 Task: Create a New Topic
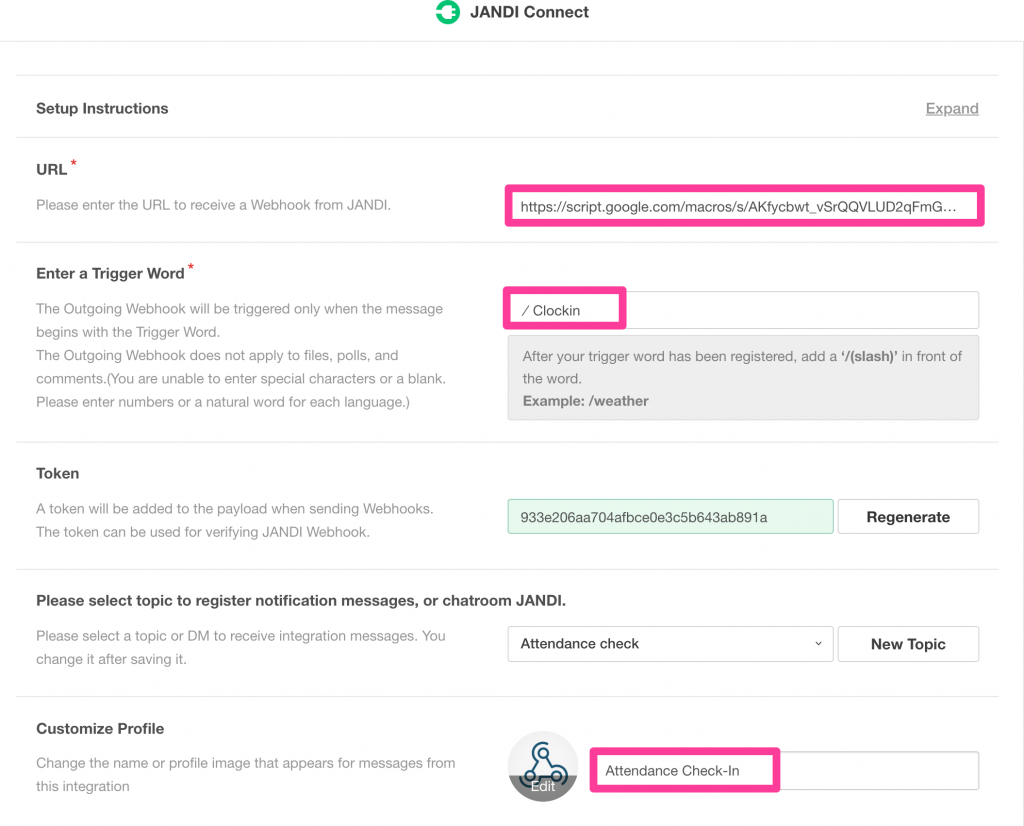pos(907,644)
